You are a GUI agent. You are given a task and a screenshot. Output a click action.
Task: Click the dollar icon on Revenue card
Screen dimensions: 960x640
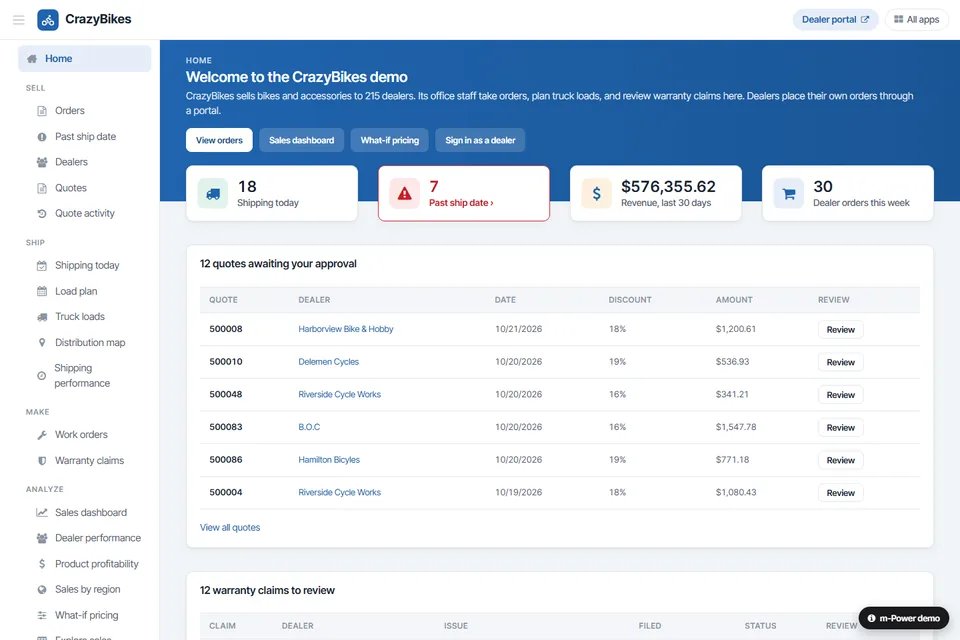(x=596, y=194)
